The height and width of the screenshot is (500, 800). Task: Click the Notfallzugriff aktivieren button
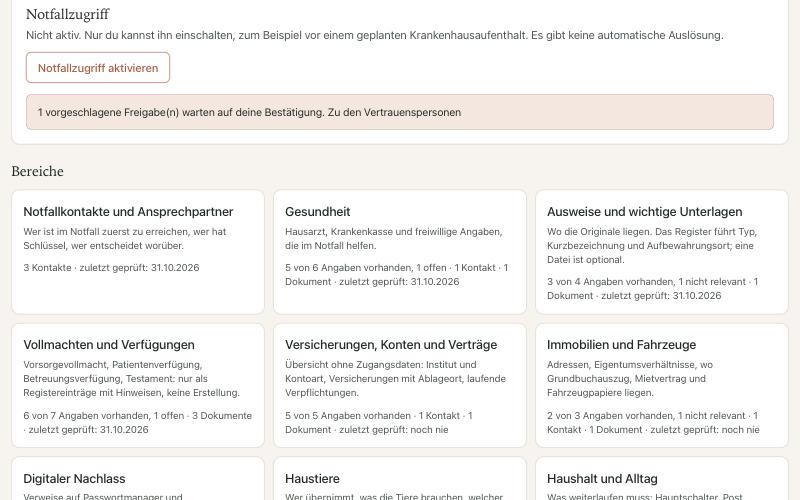coord(98,68)
